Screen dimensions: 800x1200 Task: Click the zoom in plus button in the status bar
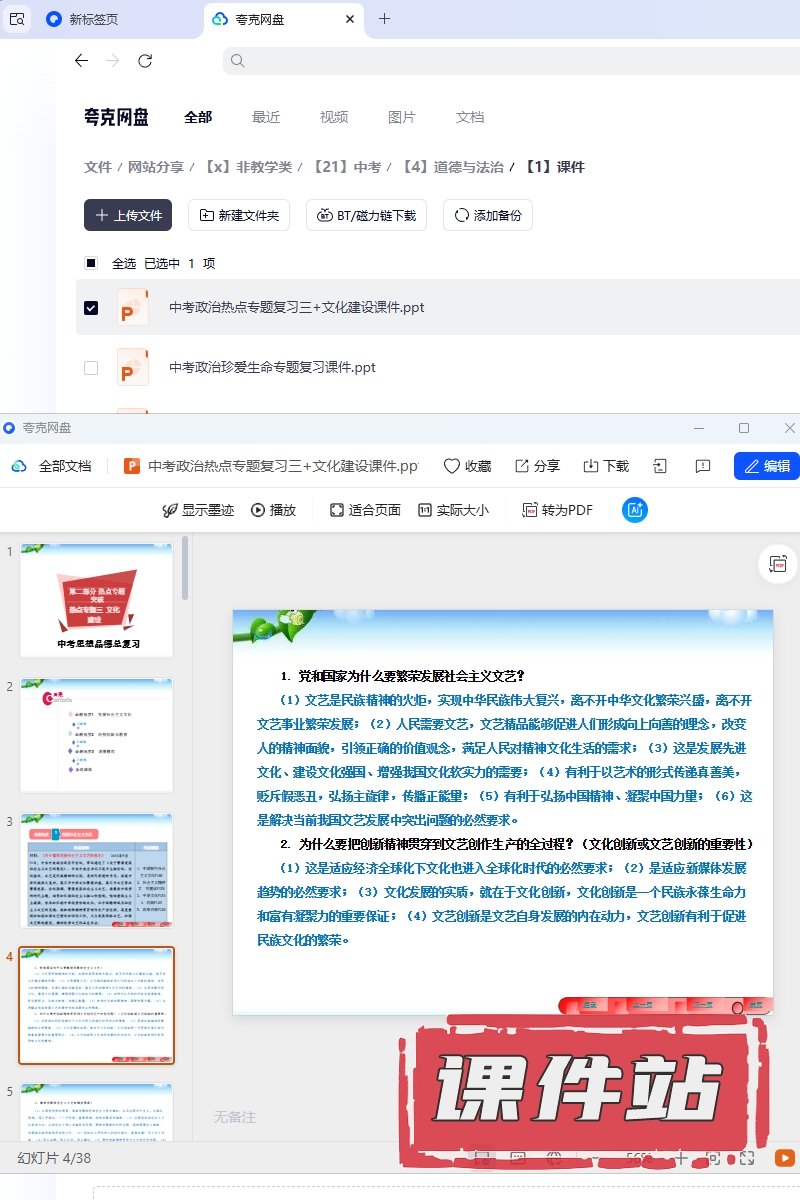click(681, 1158)
